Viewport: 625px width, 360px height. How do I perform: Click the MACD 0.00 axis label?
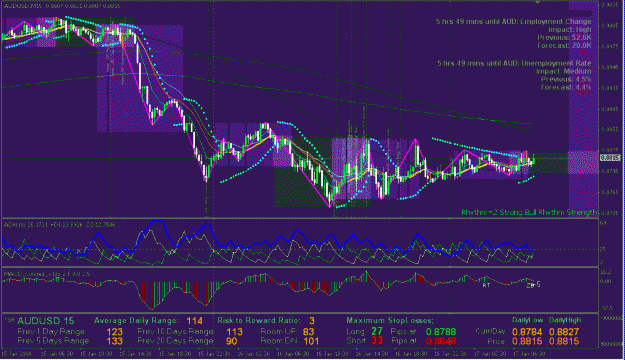point(605,281)
